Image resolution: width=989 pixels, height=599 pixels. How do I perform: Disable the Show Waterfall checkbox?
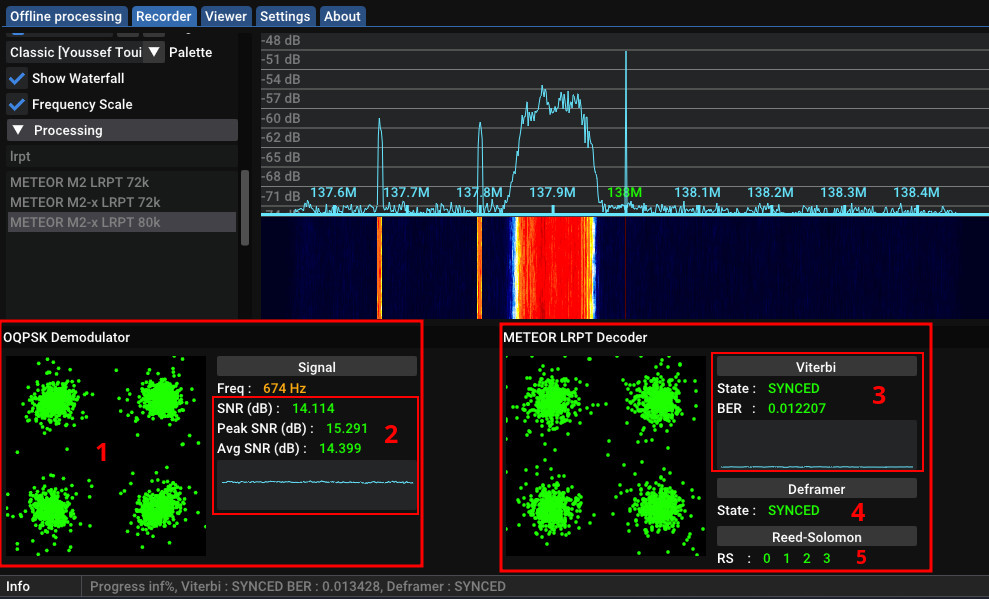coord(16,78)
